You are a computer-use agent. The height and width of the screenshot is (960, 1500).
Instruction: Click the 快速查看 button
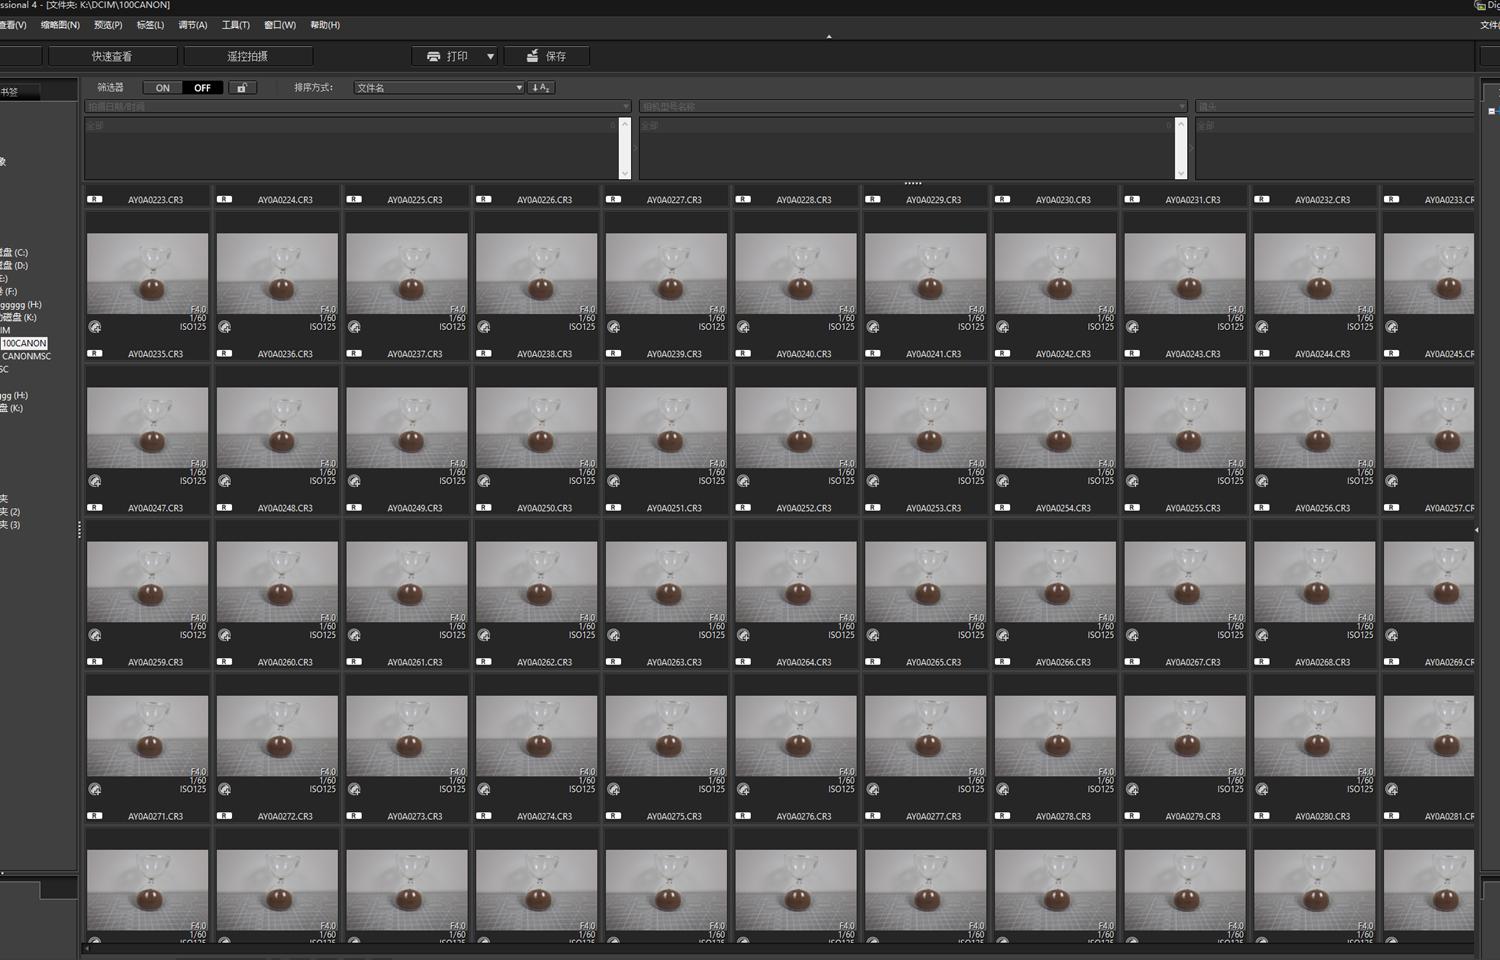pyautogui.click(x=111, y=57)
